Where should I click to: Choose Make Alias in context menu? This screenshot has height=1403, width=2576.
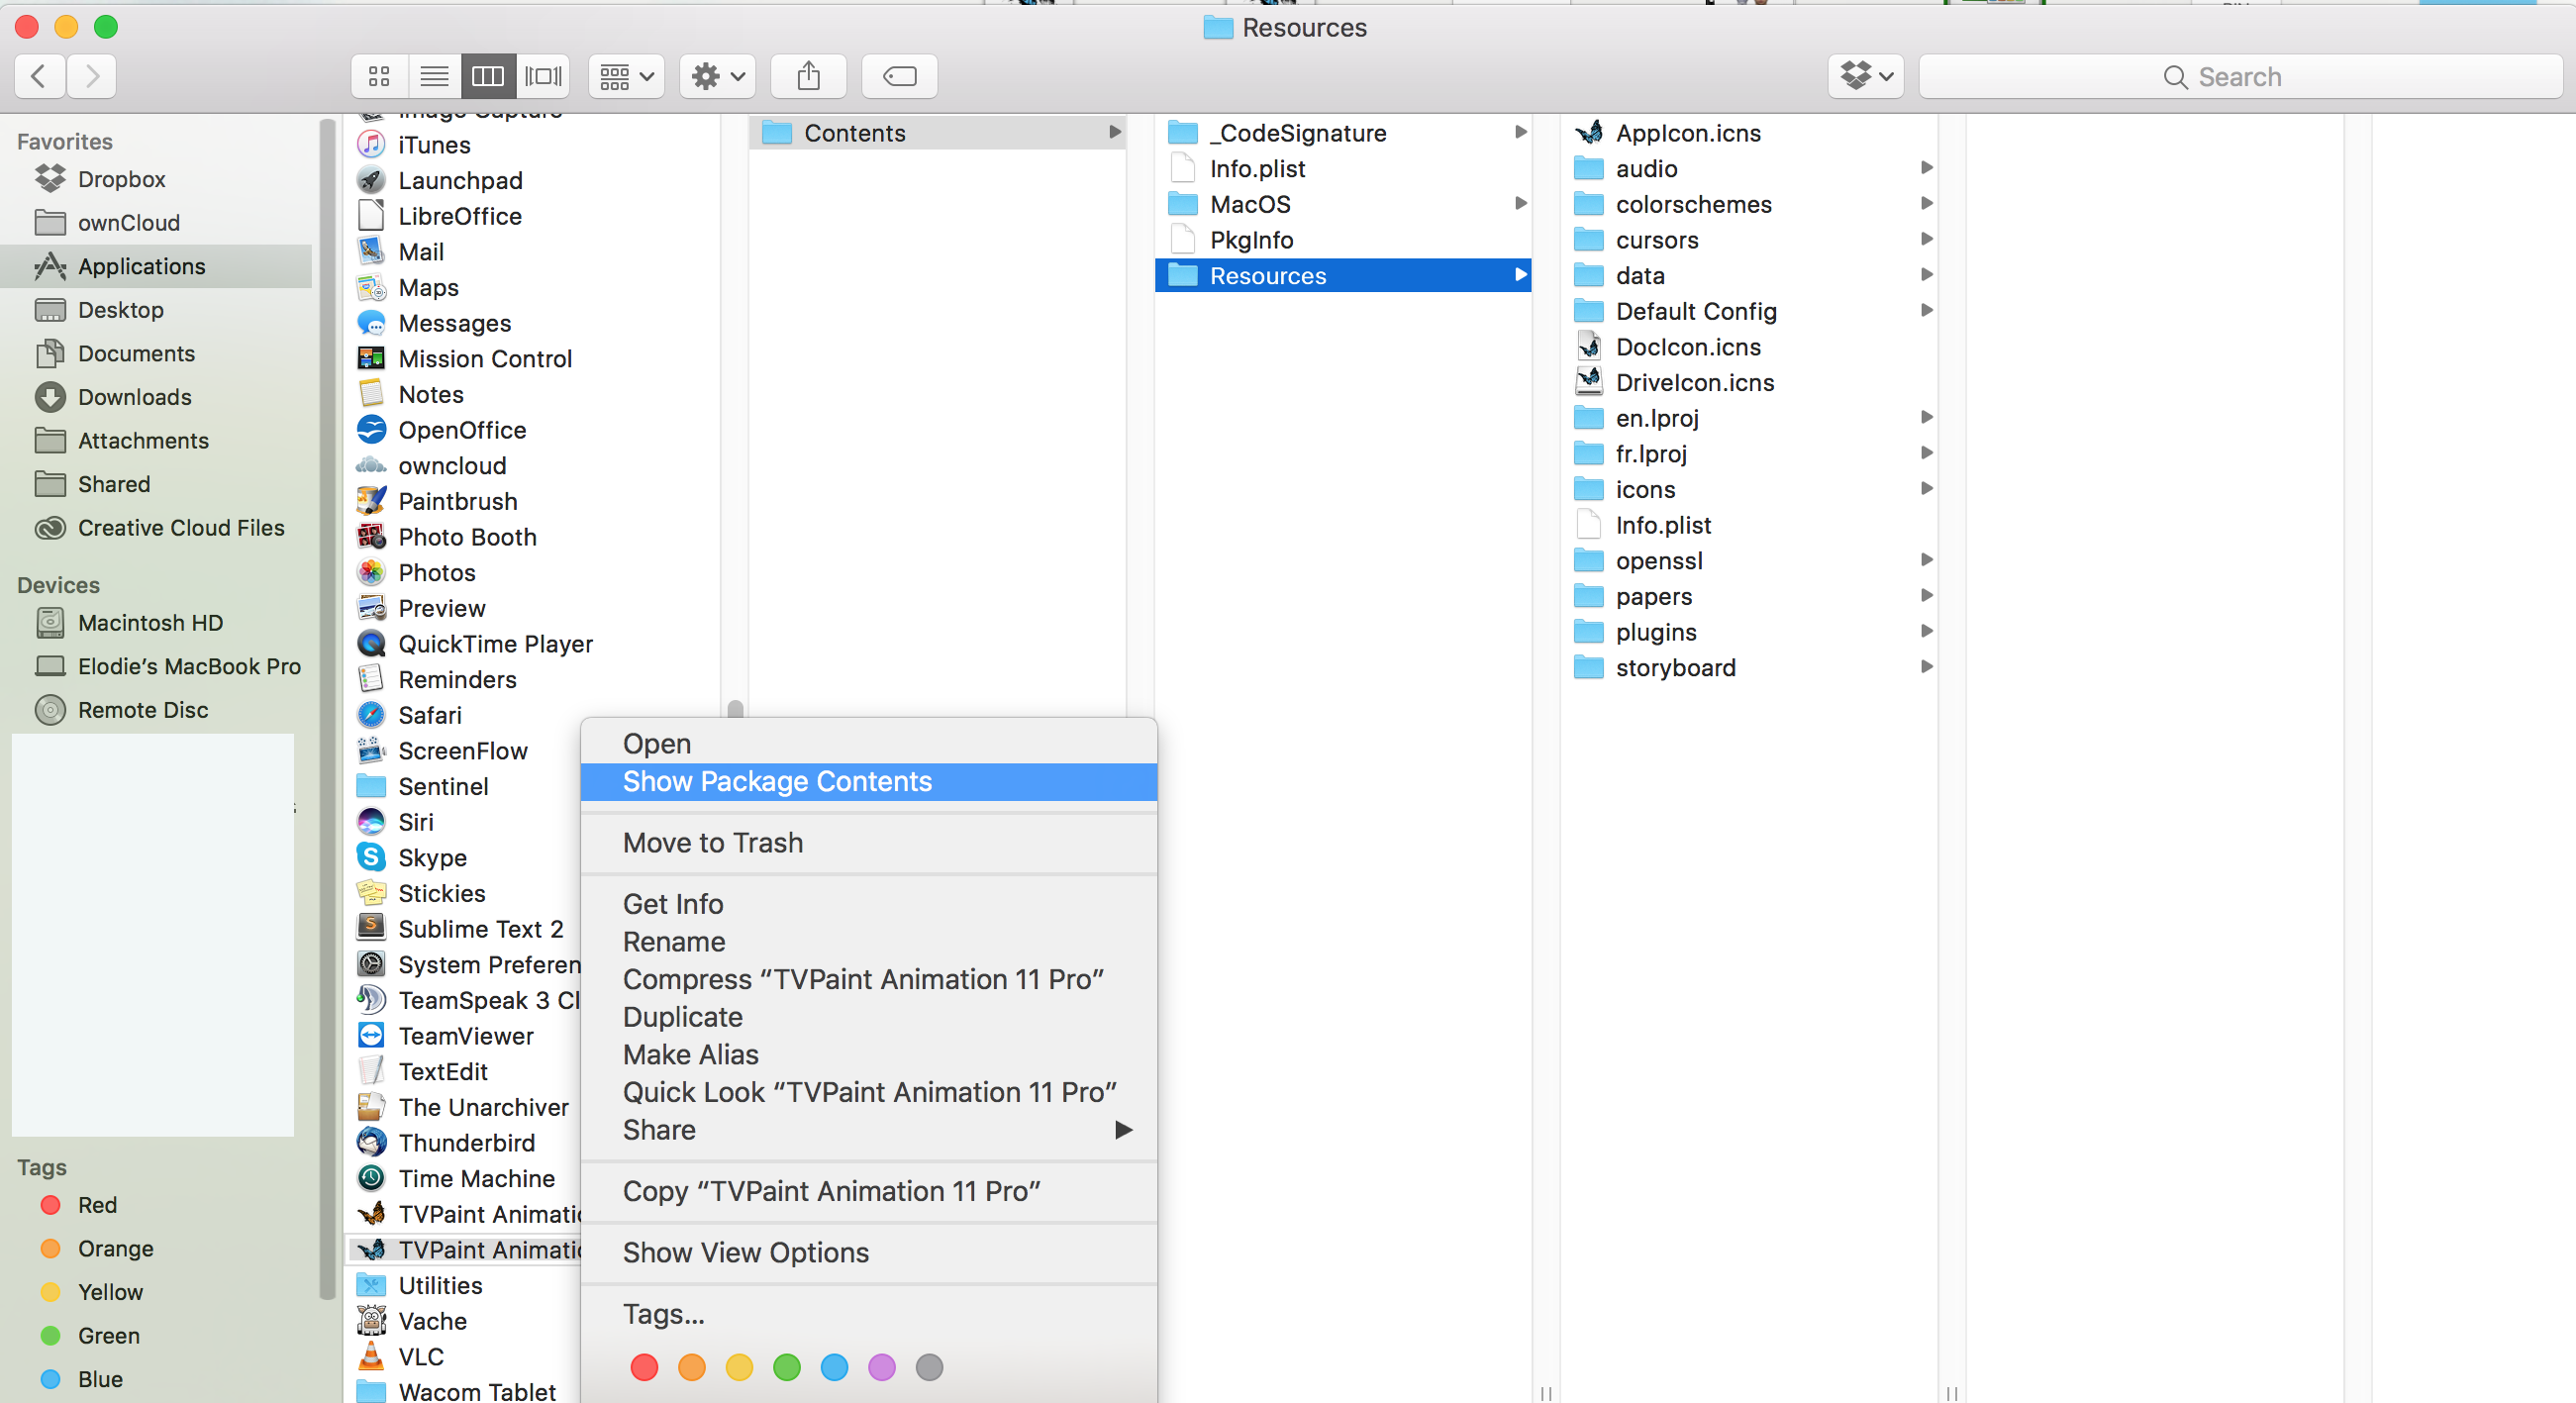(869, 1055)
